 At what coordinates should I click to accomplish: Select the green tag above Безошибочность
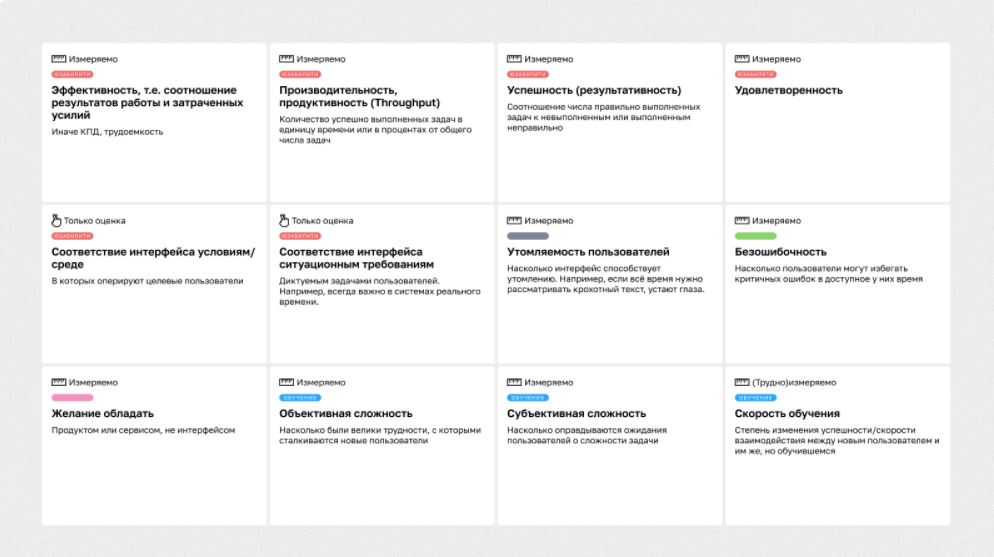[756, 236]
